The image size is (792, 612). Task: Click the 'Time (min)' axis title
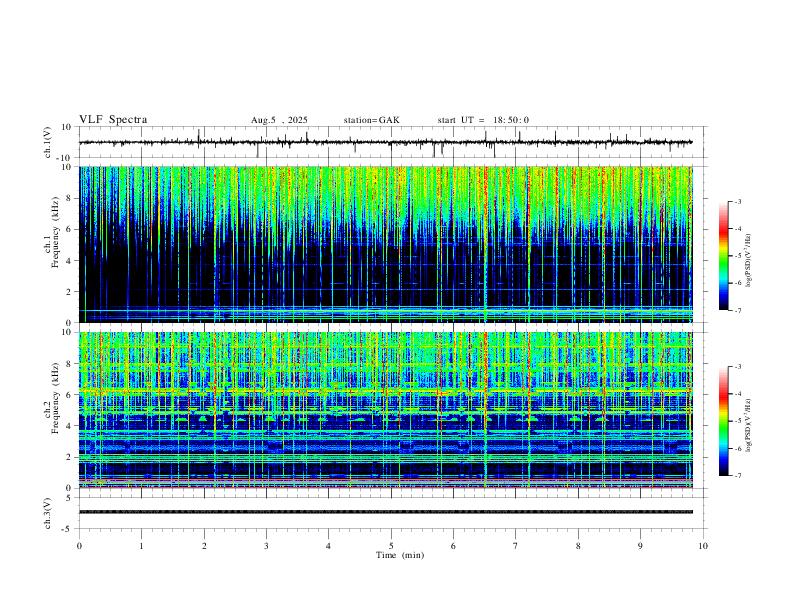tap(400, 555)
